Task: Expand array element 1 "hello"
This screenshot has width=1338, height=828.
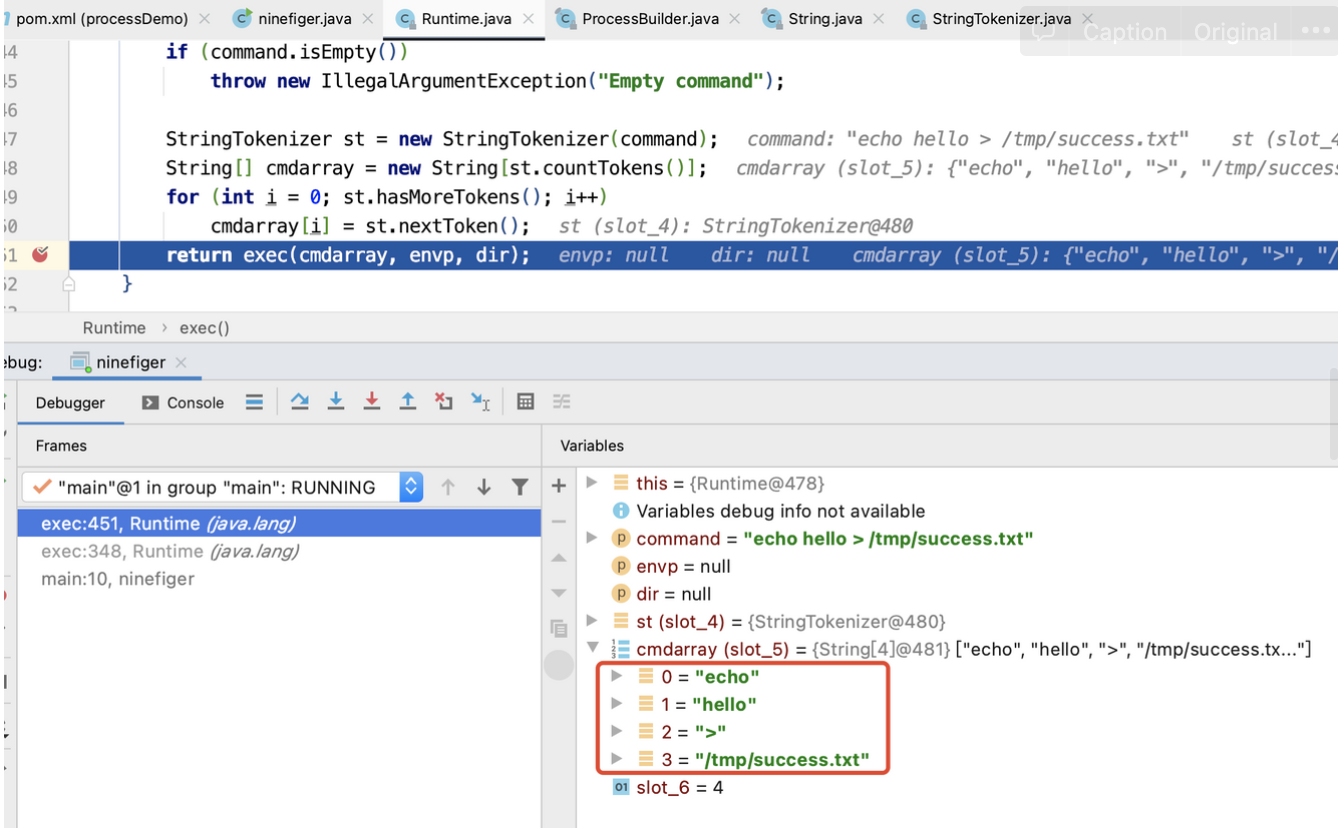Action: (617, 704)
